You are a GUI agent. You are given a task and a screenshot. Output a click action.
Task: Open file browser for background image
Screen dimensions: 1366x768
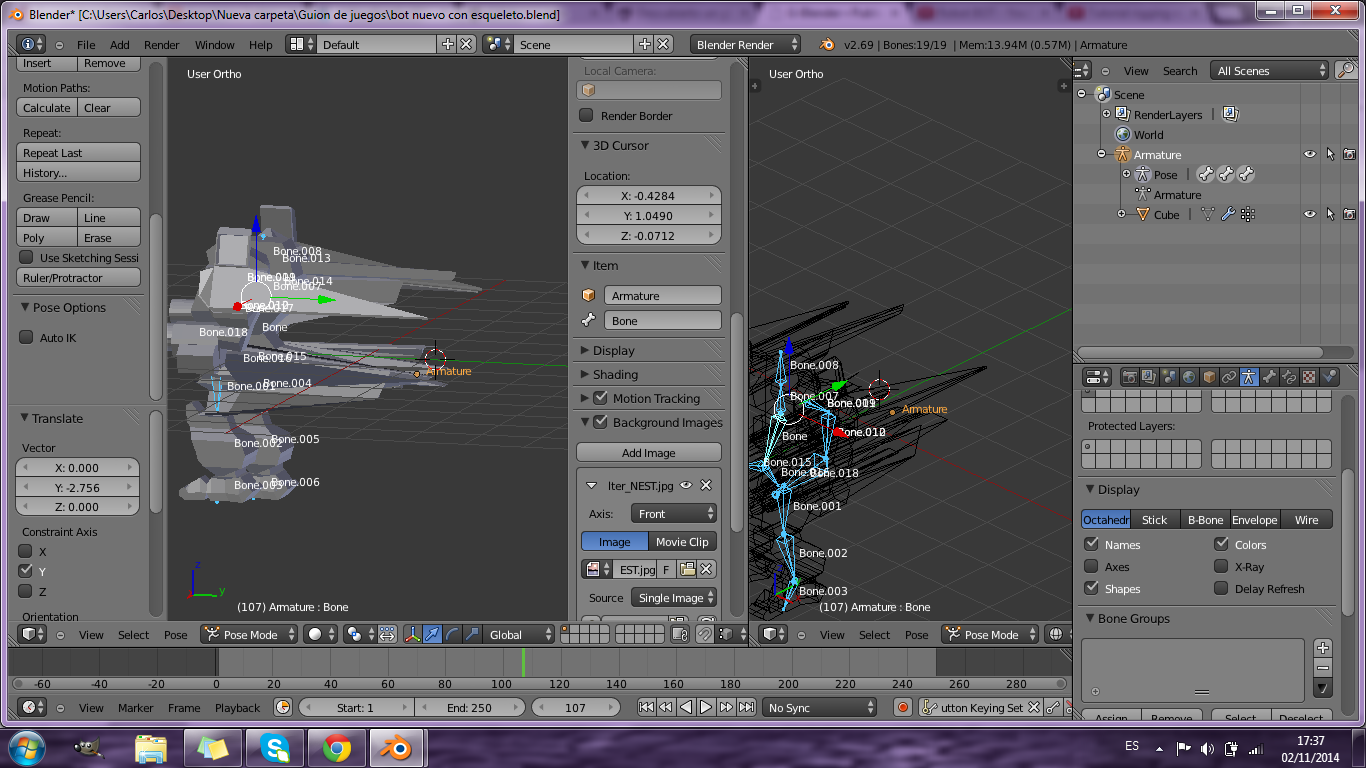pyautogui.click(x=687, y=569)
